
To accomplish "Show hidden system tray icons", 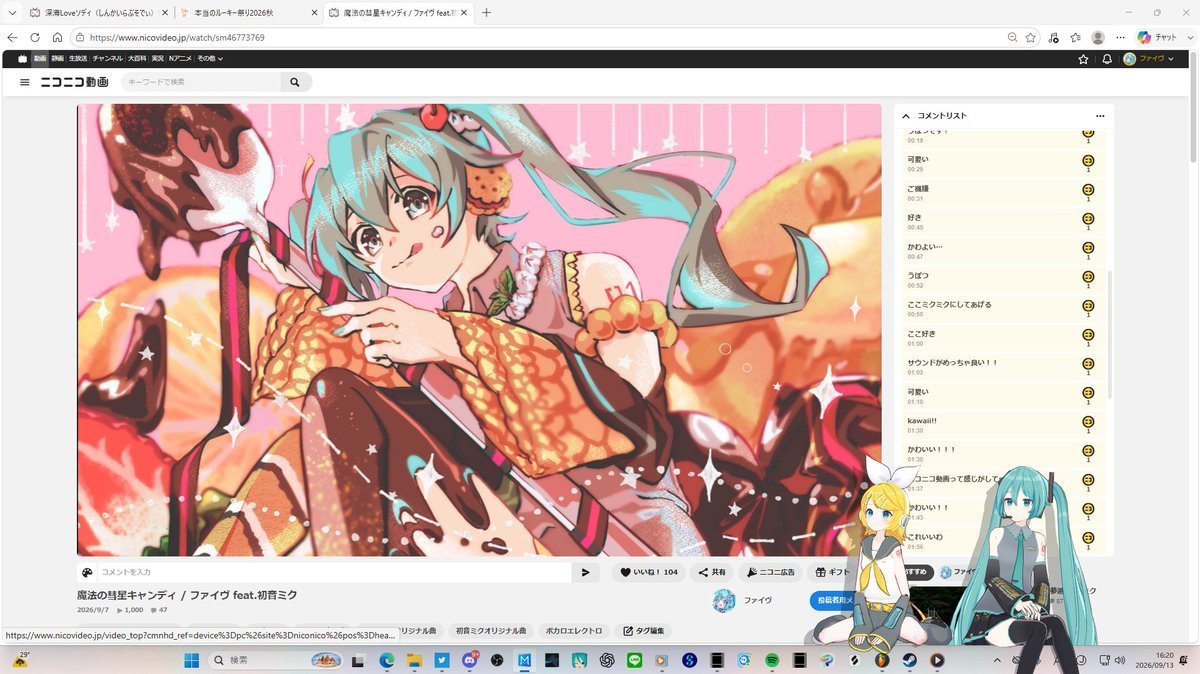I will [997, 660].
